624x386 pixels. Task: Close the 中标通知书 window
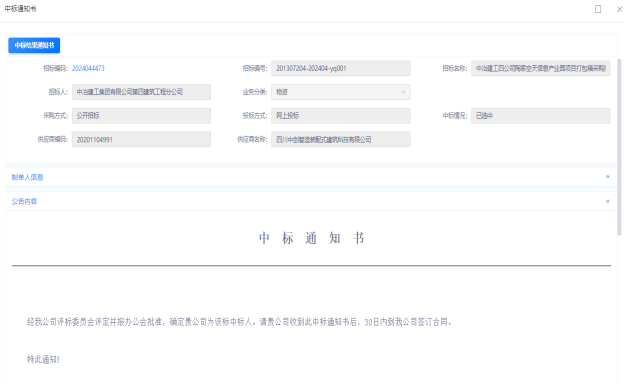(x=619, y=9)
